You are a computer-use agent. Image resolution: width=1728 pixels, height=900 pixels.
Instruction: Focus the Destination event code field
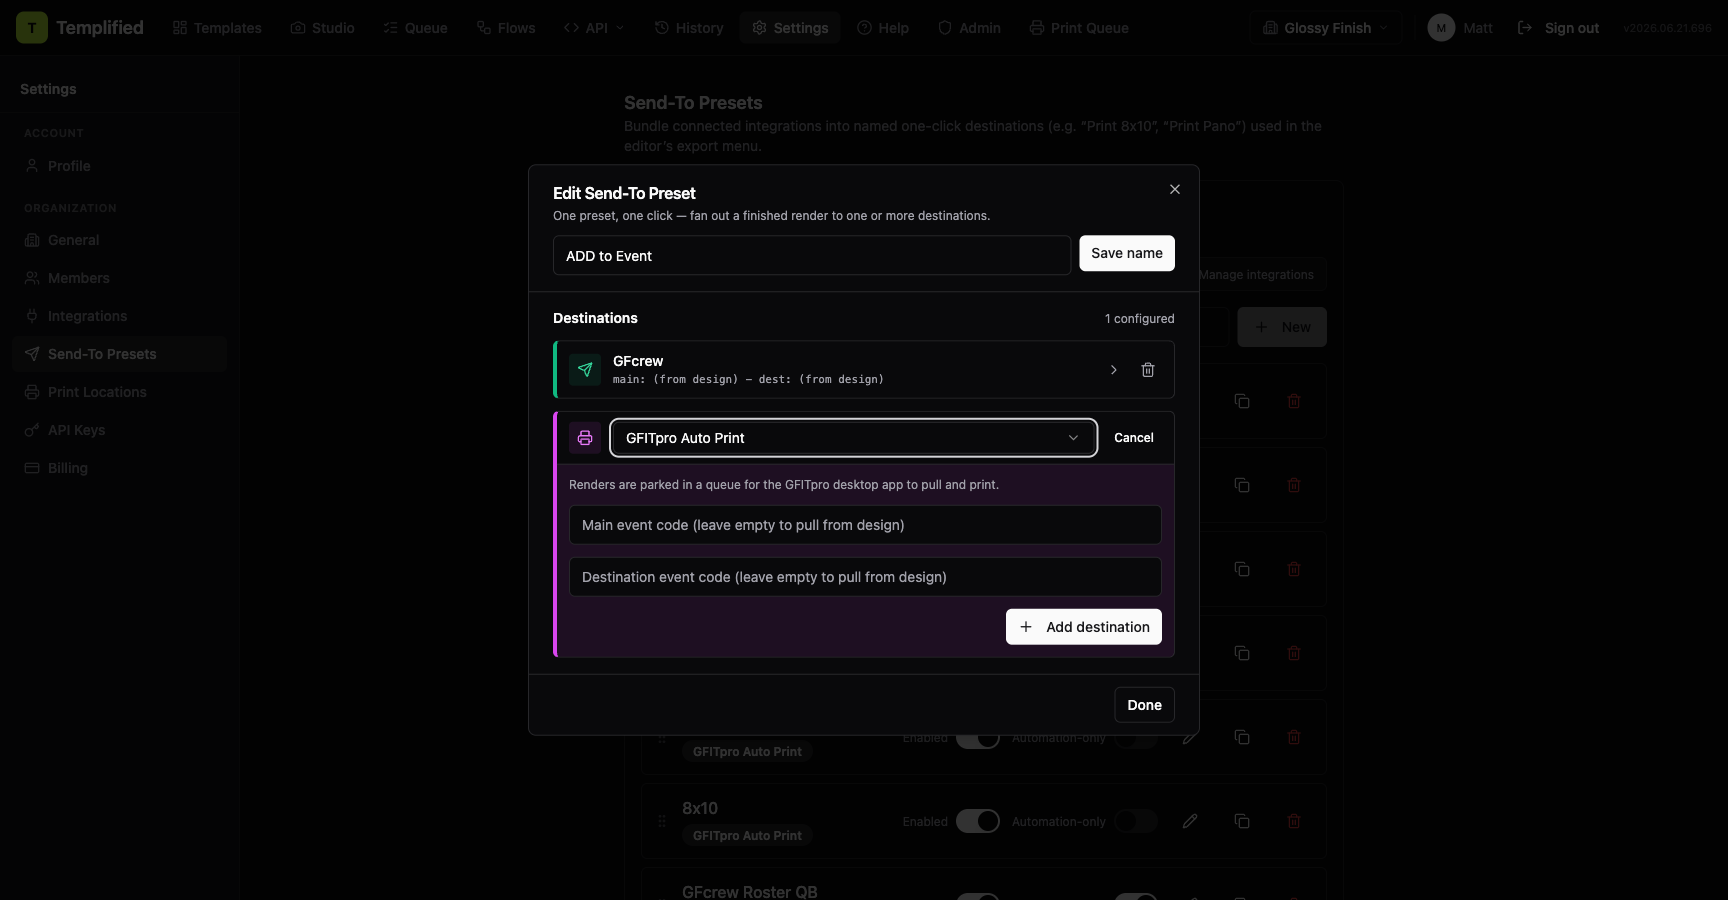865,577
